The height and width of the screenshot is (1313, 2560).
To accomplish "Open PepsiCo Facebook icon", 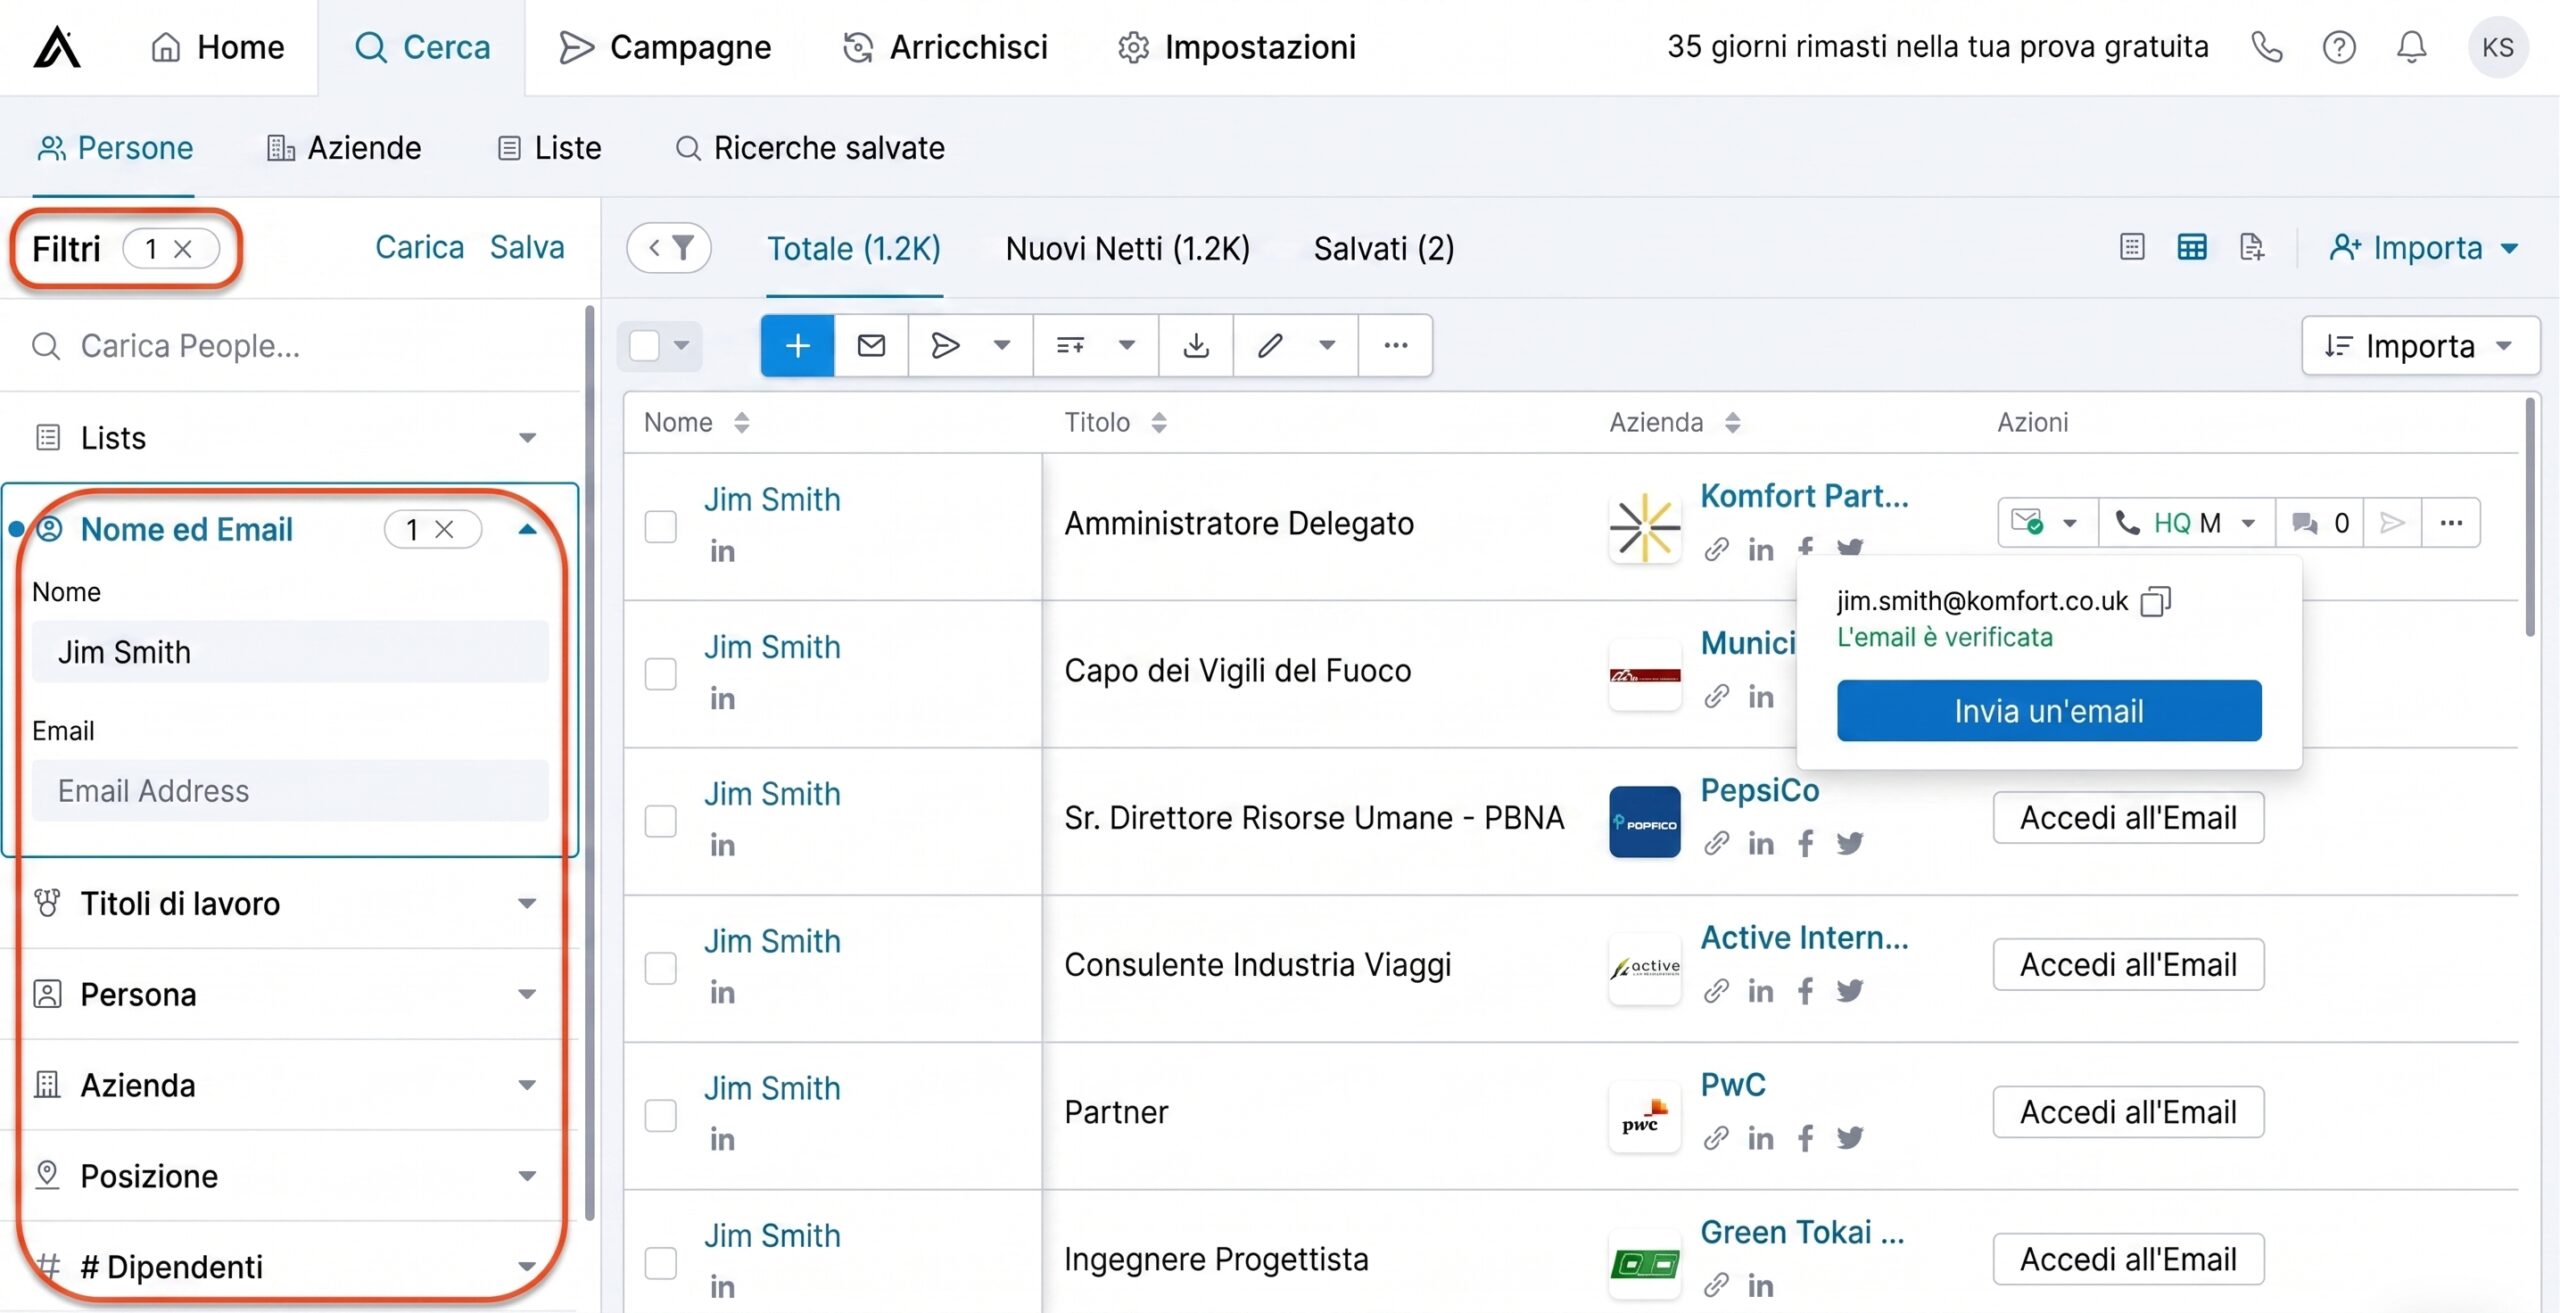I will [x=1805, y=844].
